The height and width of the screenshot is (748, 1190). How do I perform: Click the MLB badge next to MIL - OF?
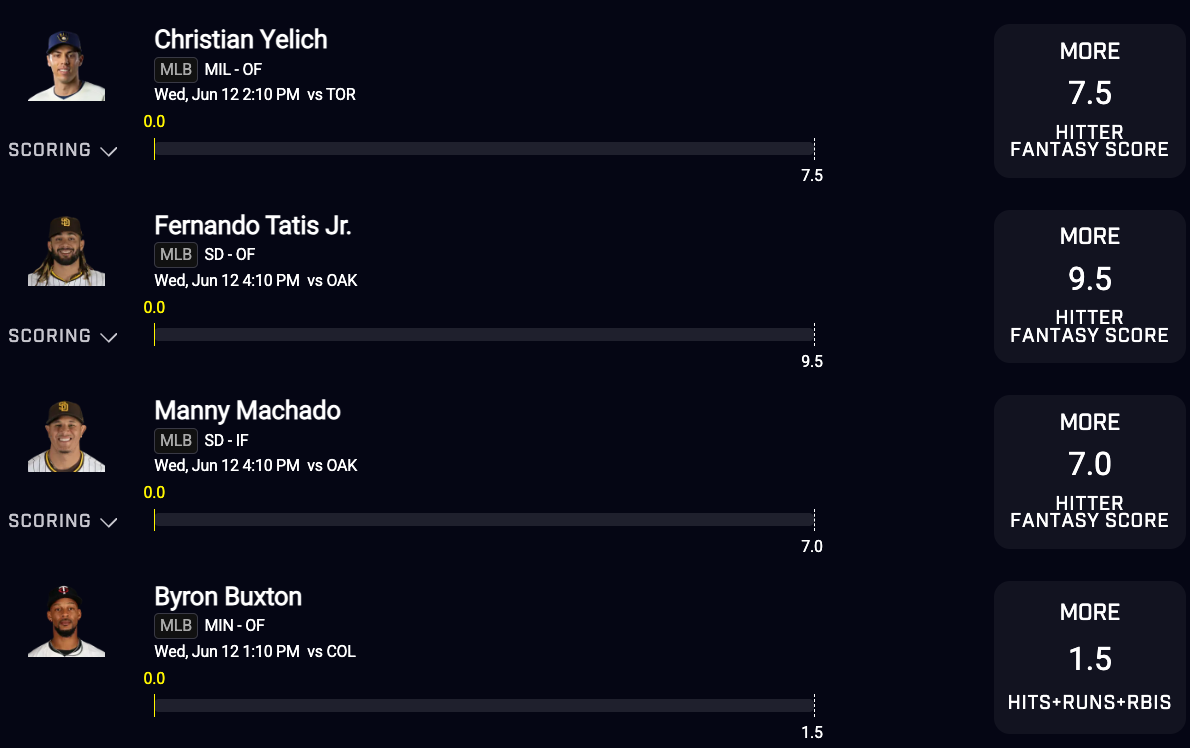[176, 70]
